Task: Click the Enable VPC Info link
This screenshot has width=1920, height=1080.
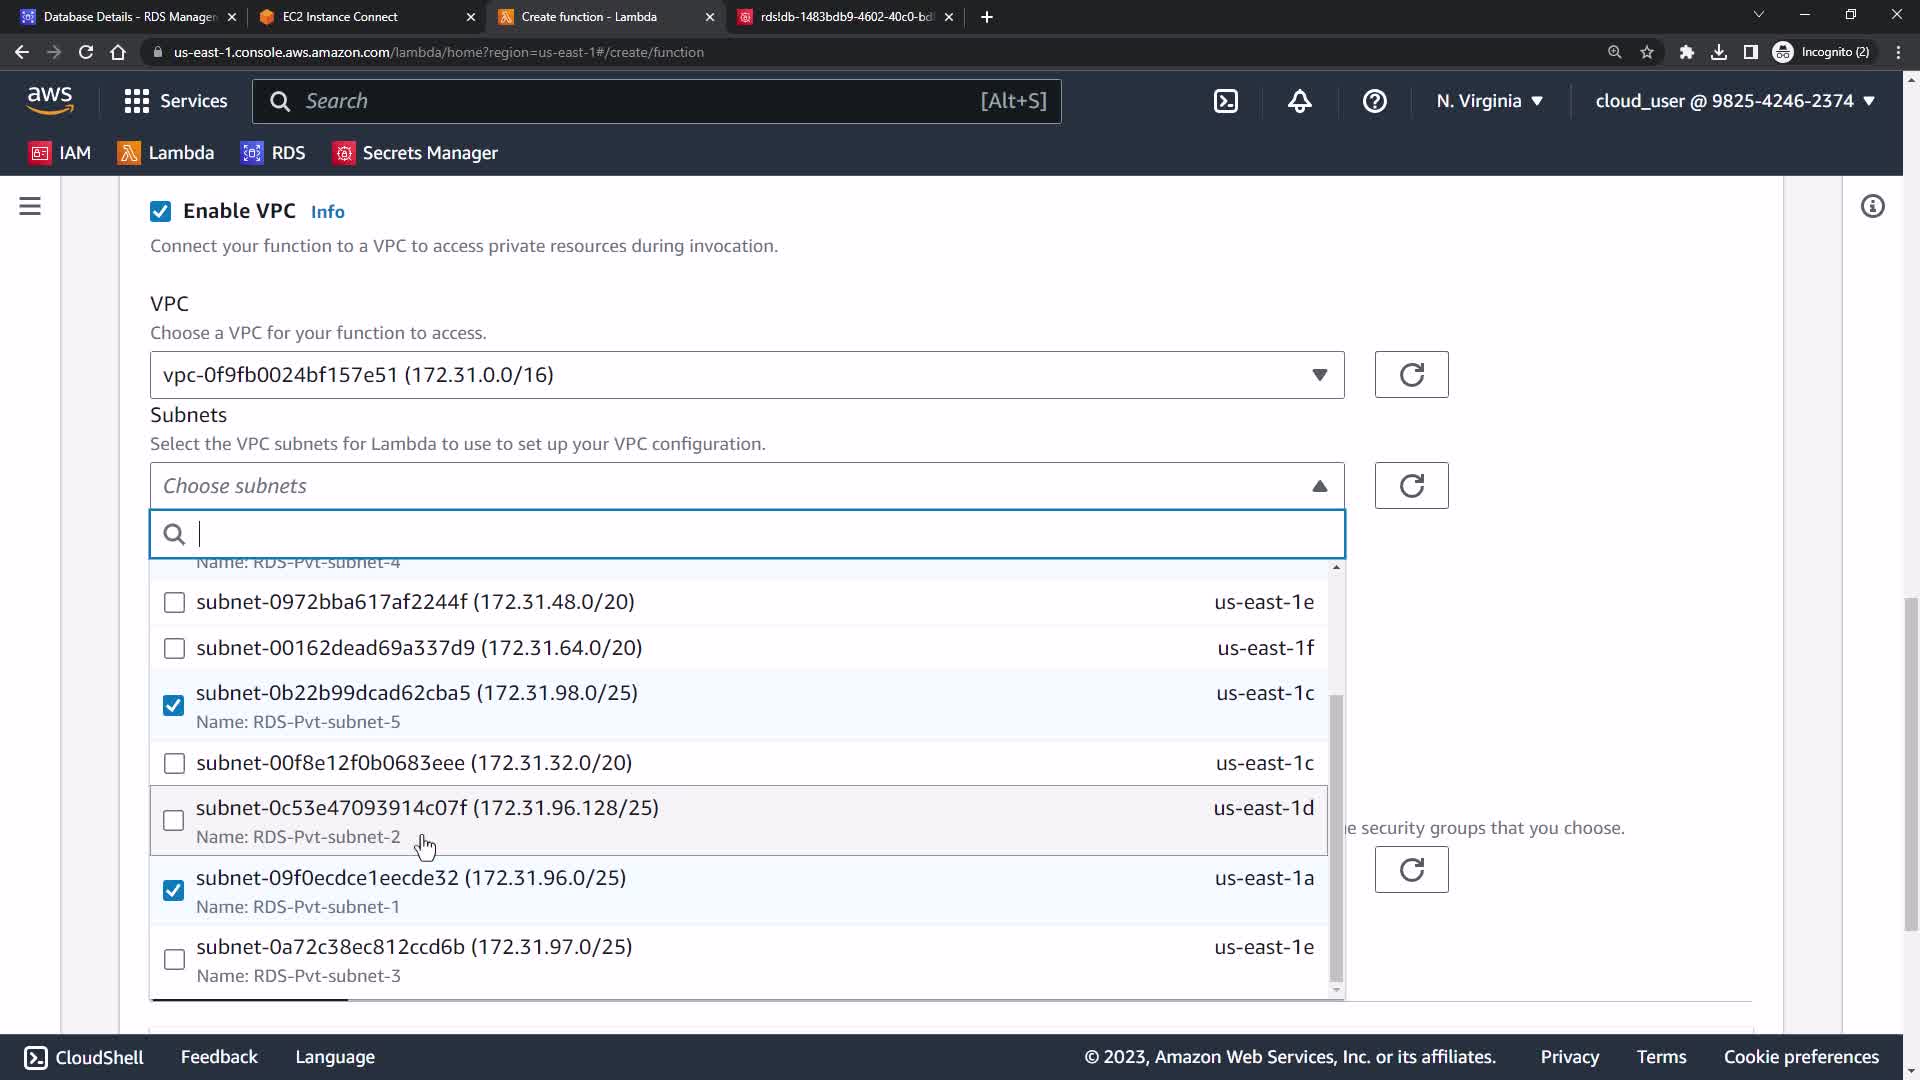Action: click(x=327, y=212)
